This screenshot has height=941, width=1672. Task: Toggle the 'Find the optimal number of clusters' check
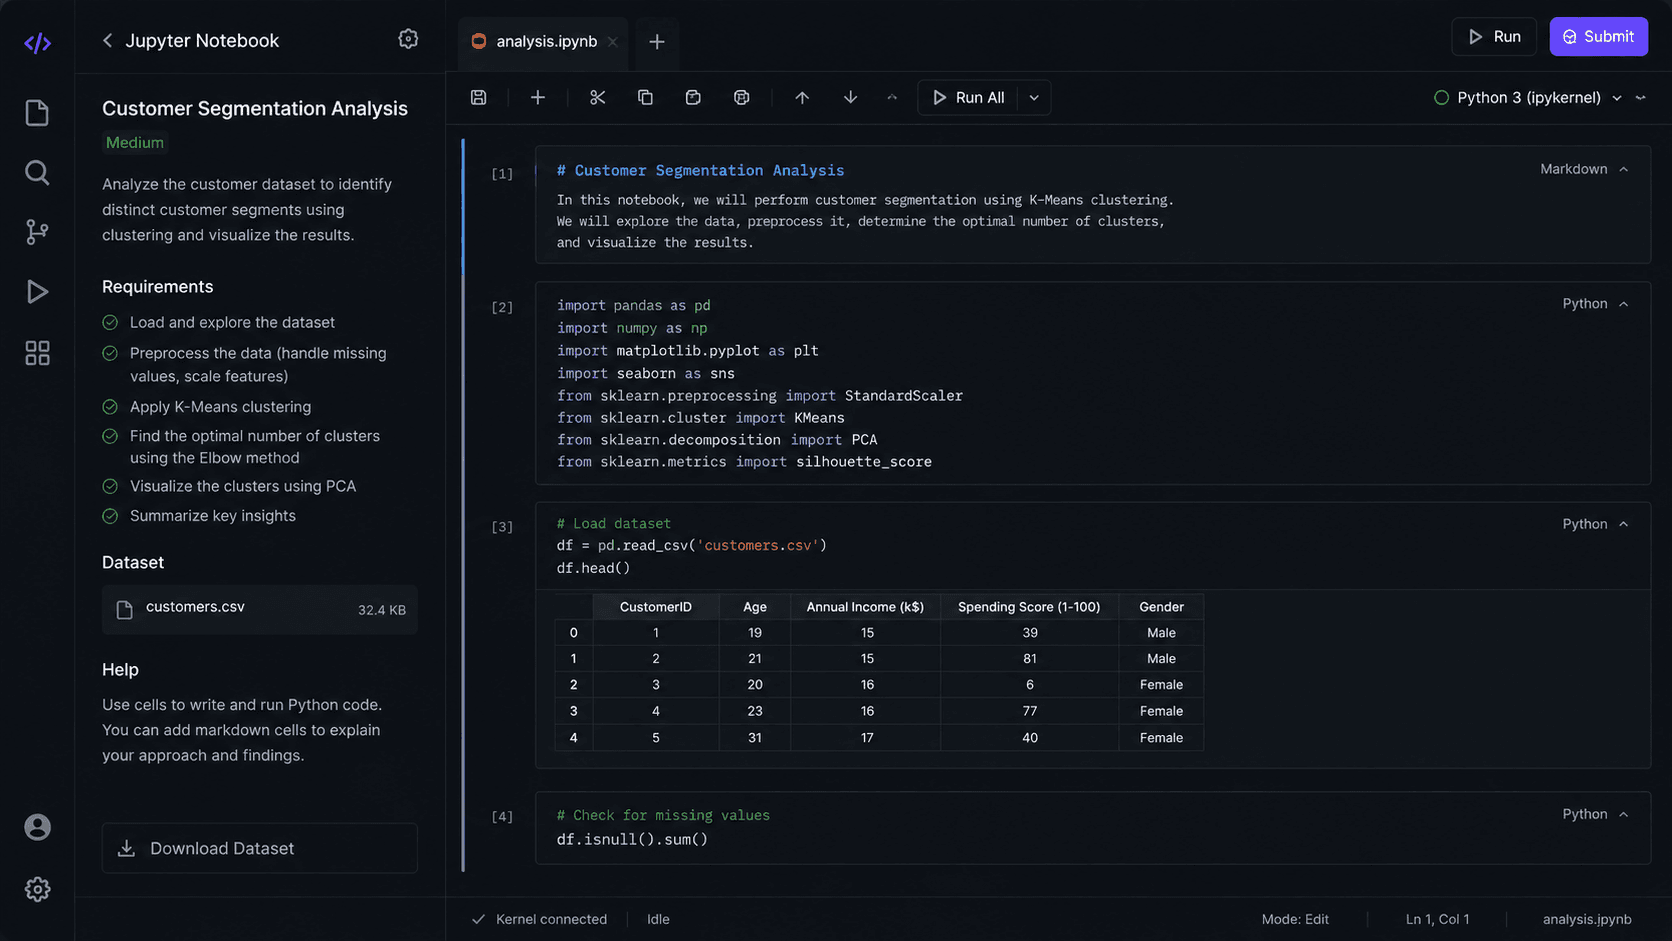click(110, 436)
